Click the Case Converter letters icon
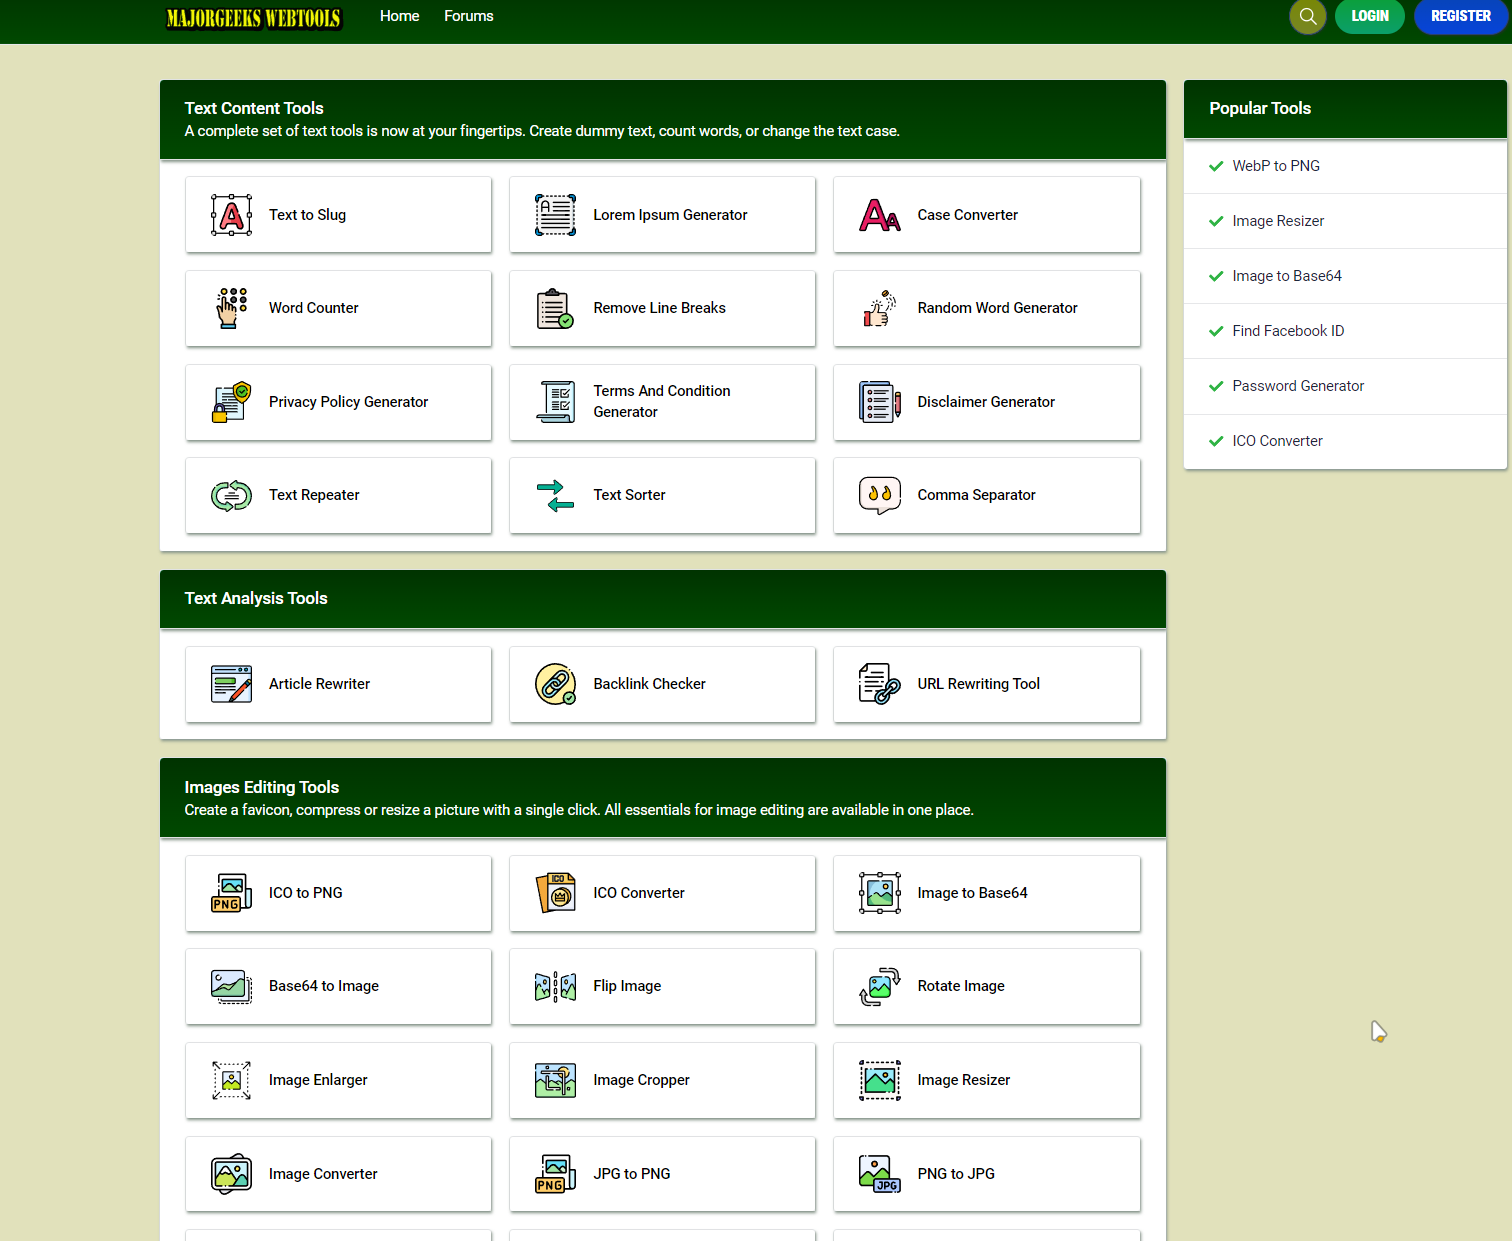Viewport: 1512px width, 1241px height. pos(879,215)
